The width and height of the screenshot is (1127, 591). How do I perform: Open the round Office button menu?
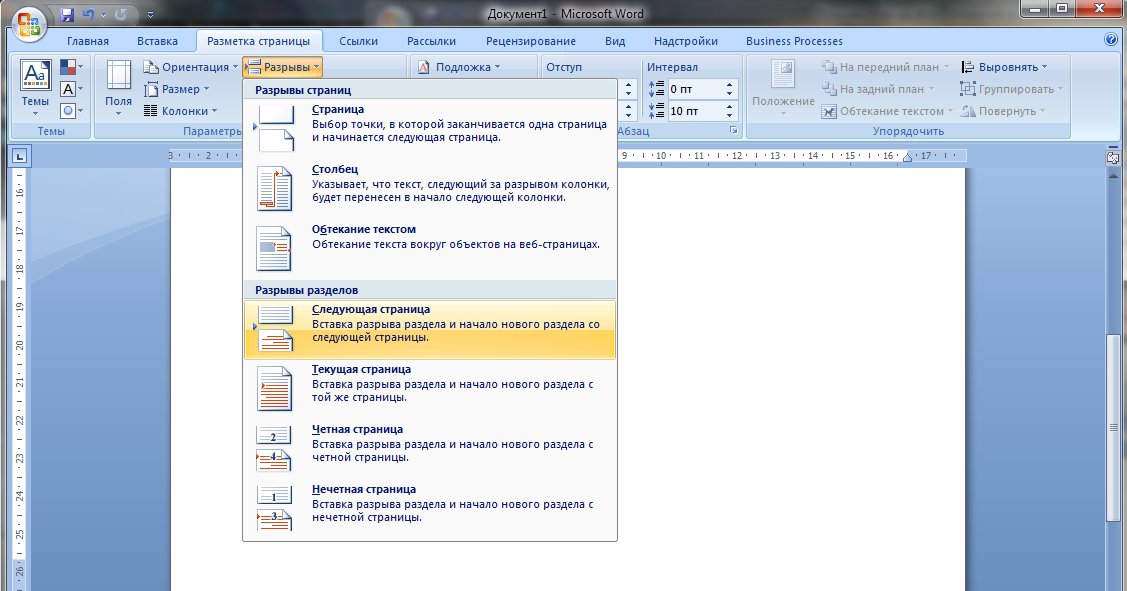pyautogui.click(x=29, y=24)
